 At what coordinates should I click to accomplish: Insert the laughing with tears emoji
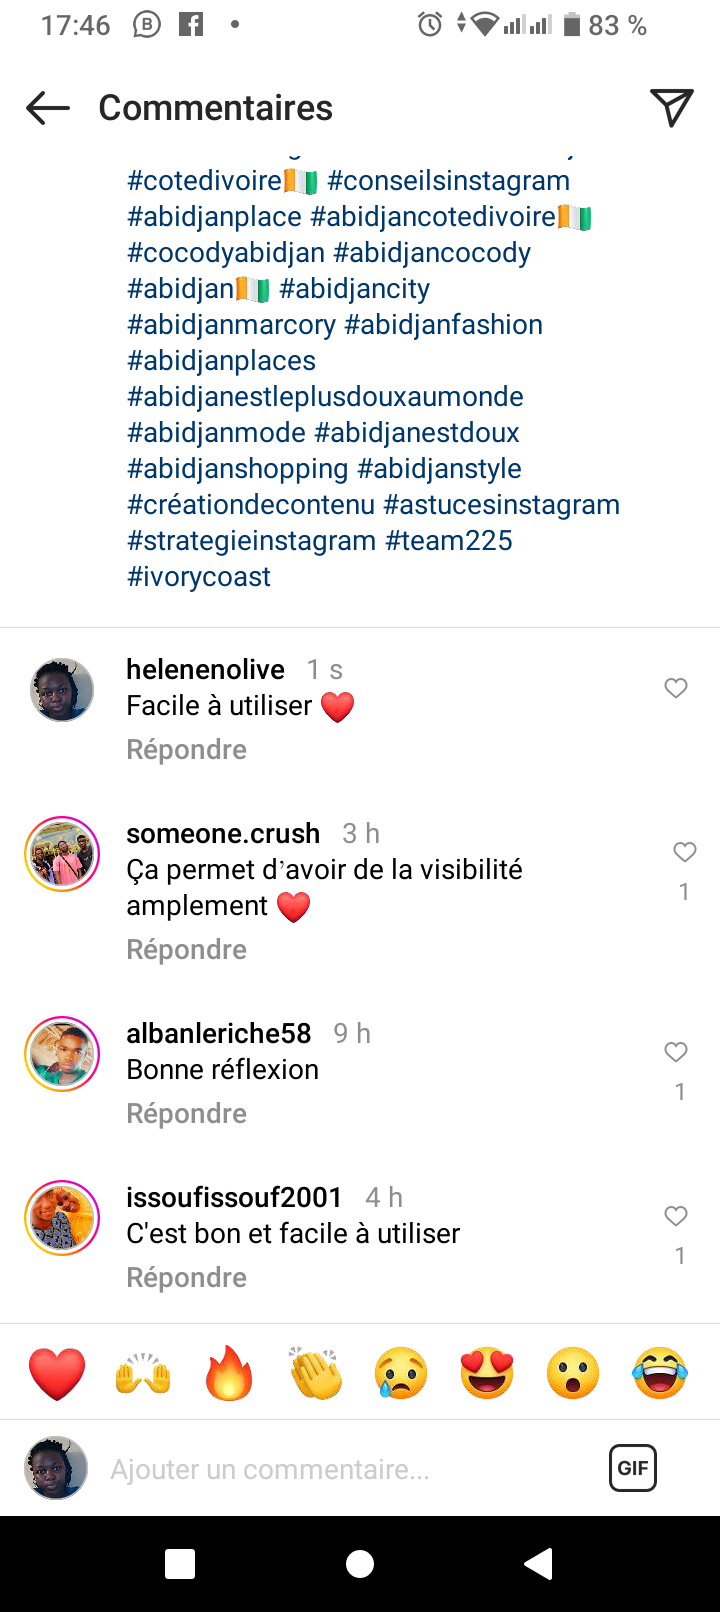coord(660,1372)
